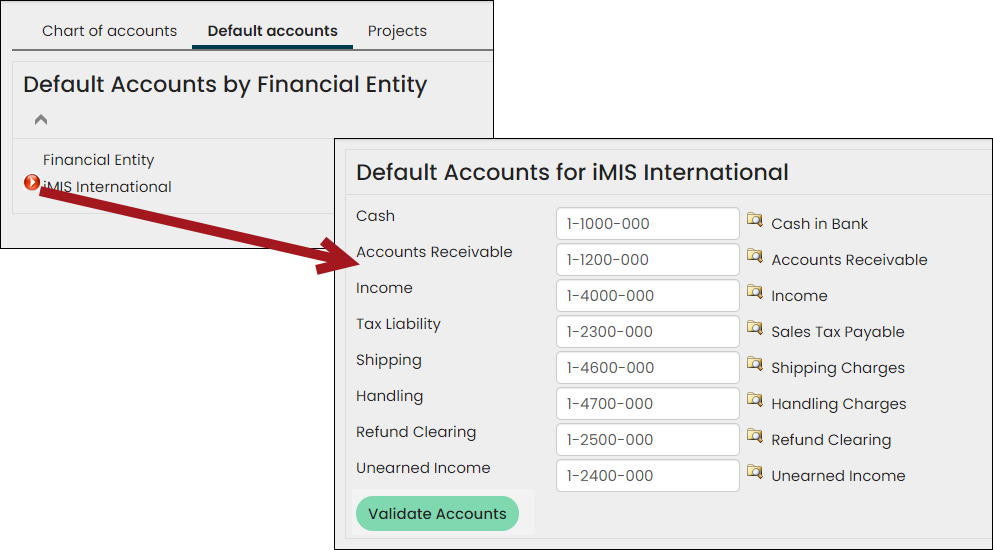The height and width of the screenshot is (550, 993).
Task: Click the 'Shipping Charges' description text
Action: (x=838, y=368)
